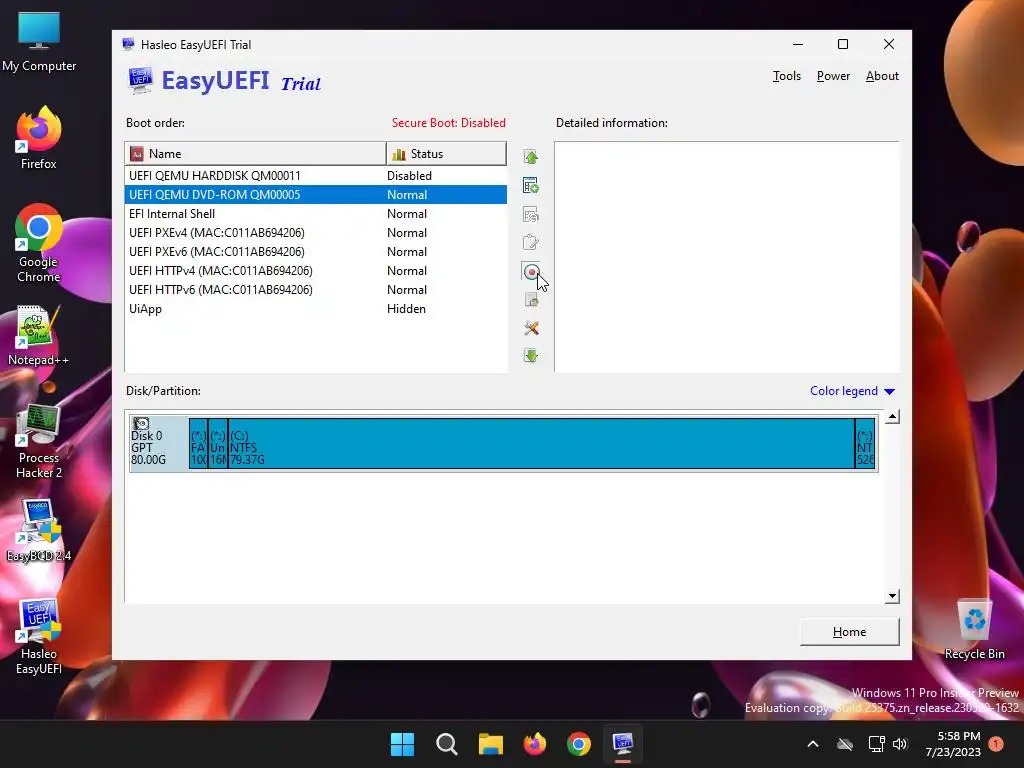Click EasyUEFI taskbar icon
Image resolution: width=1024 pixels, height=768 pixels.
(622, 744)
